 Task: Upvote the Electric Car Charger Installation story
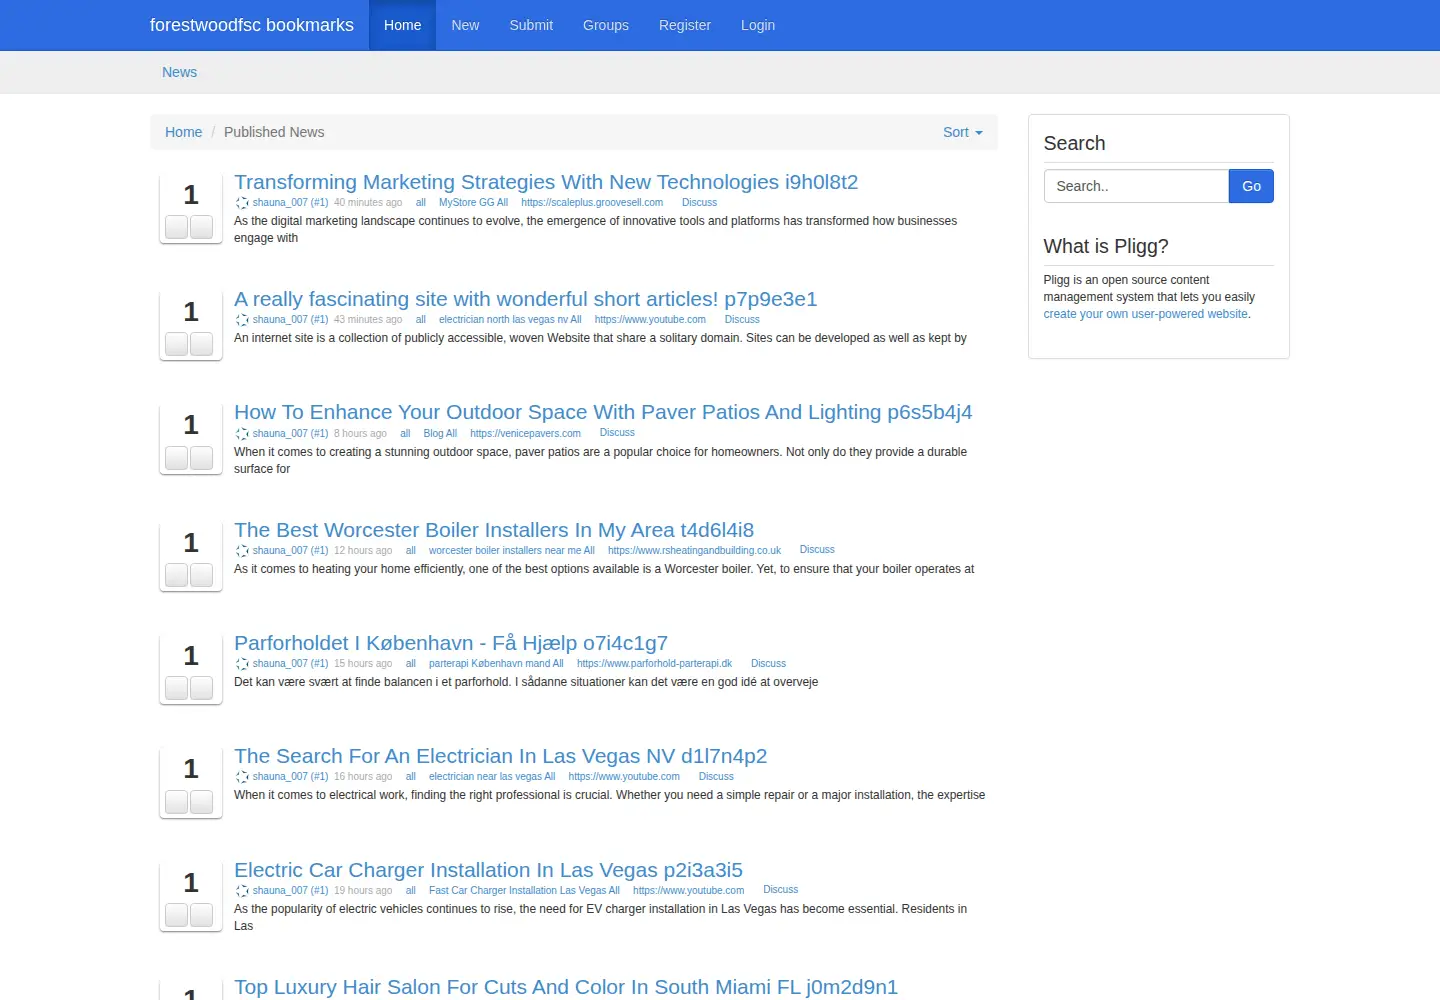177,915
